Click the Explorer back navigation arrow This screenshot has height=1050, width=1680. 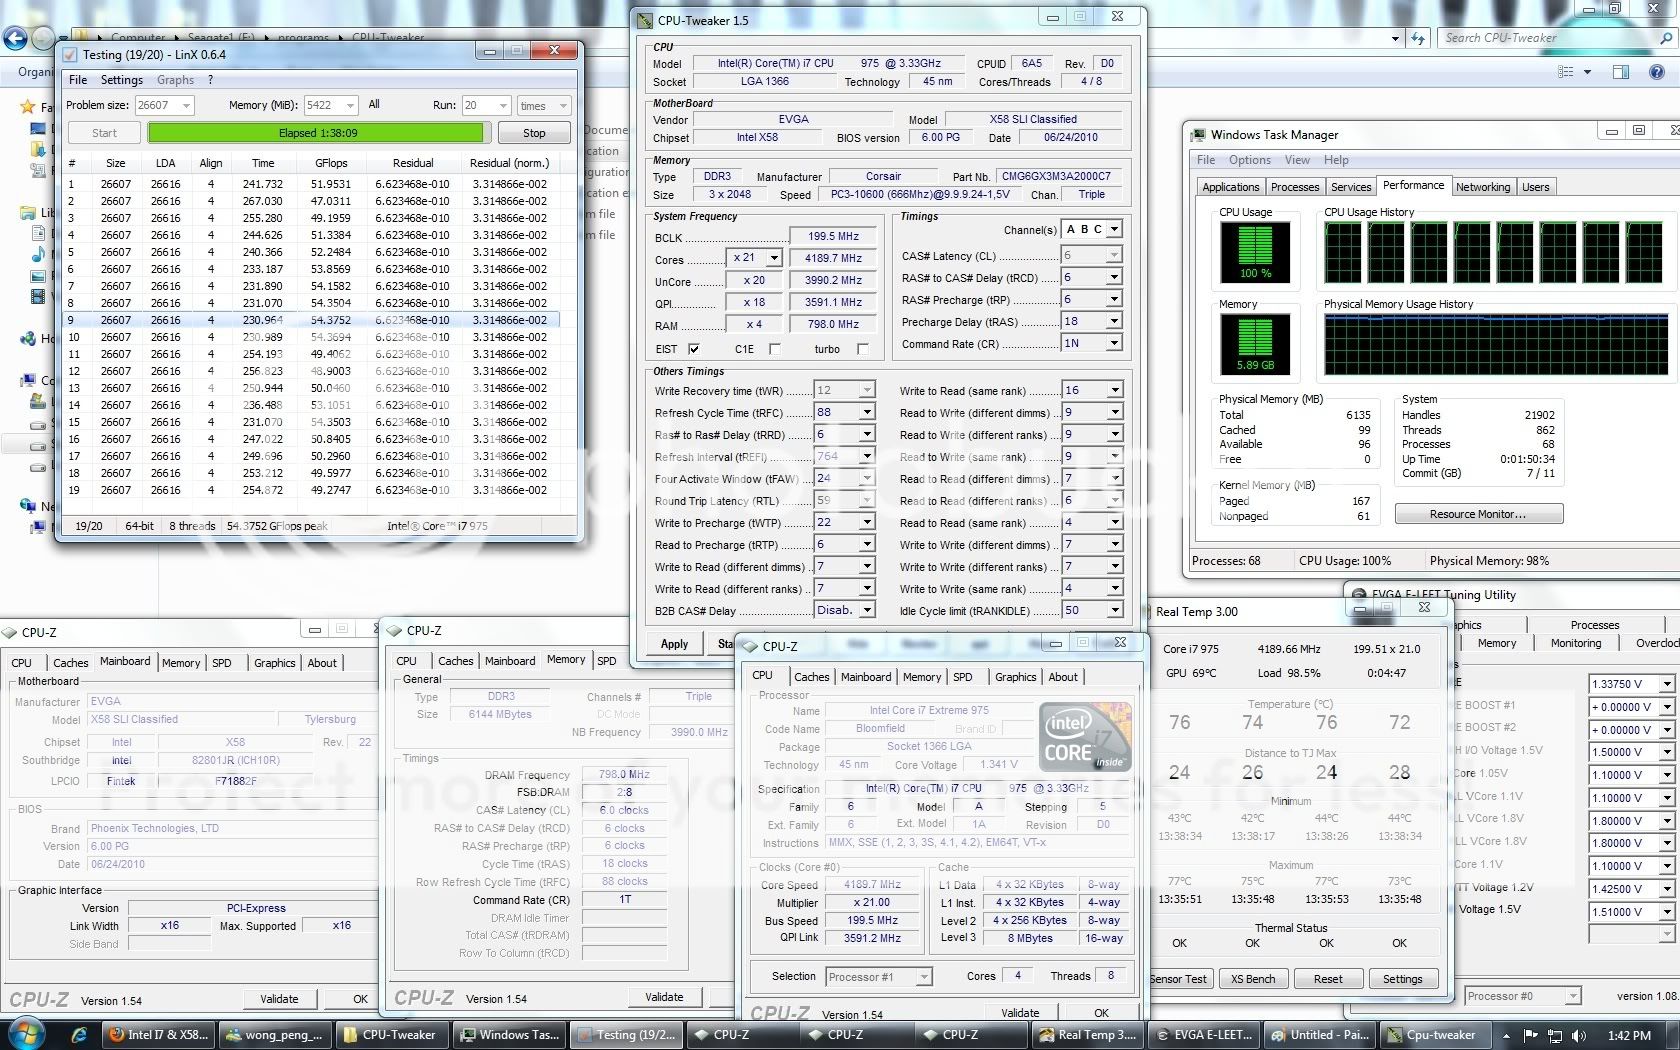point(15,38)
